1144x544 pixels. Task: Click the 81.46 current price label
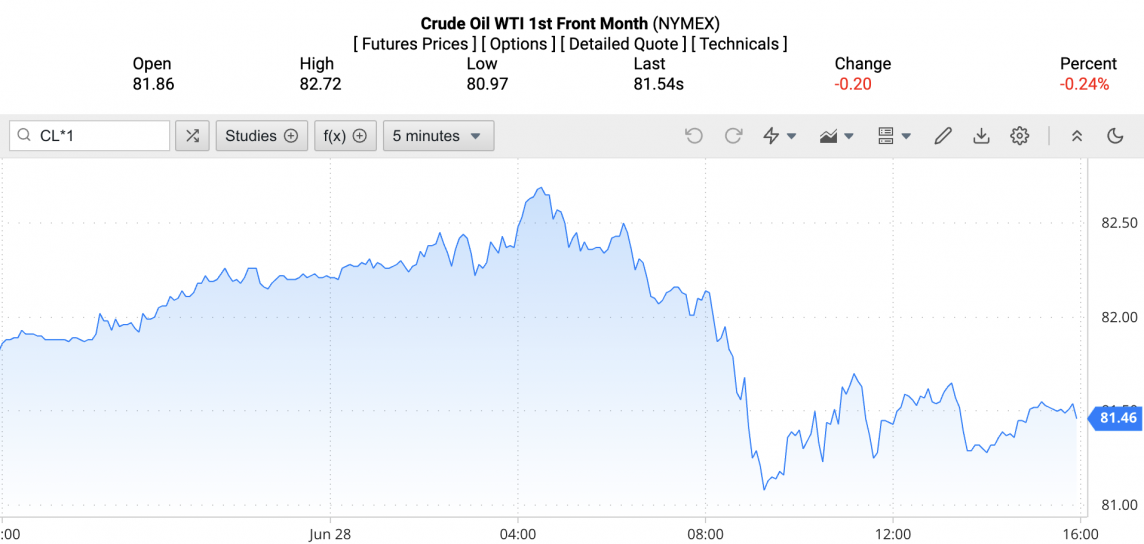coord(1117,418)
